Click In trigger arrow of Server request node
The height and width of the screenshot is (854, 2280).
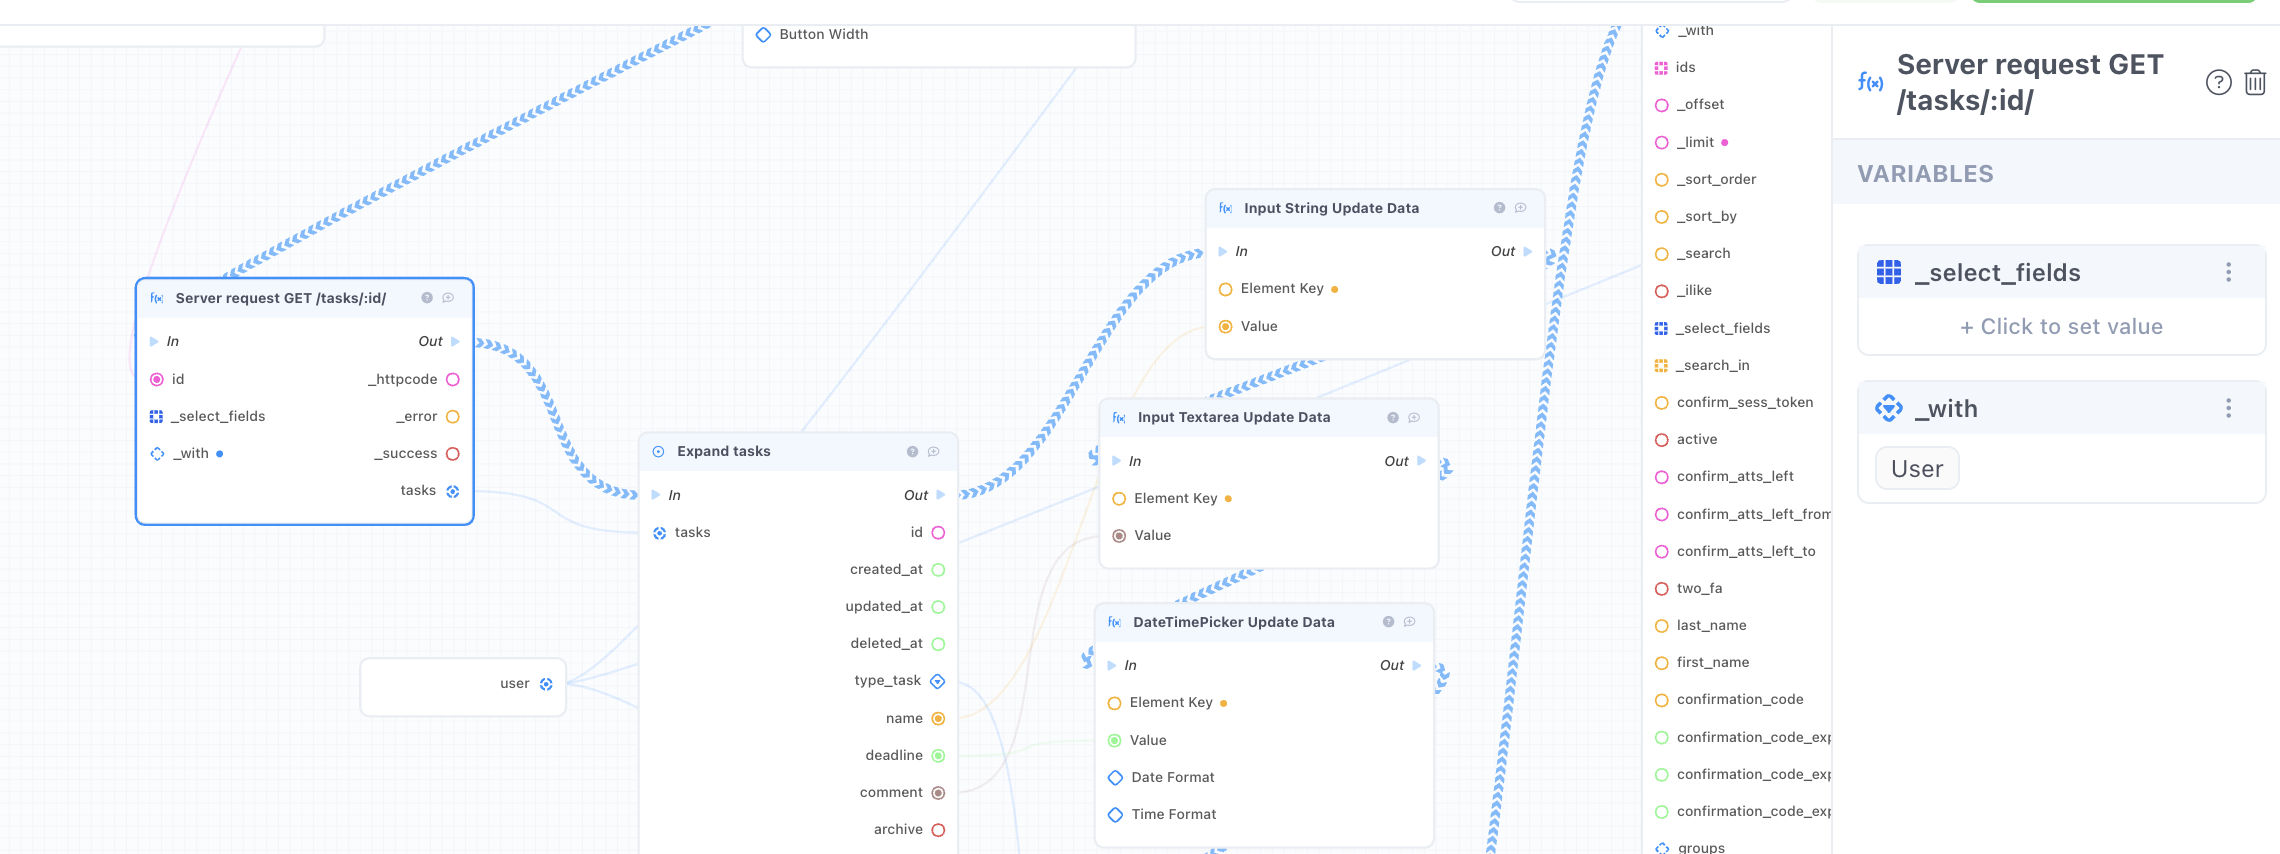pos(154,341)
